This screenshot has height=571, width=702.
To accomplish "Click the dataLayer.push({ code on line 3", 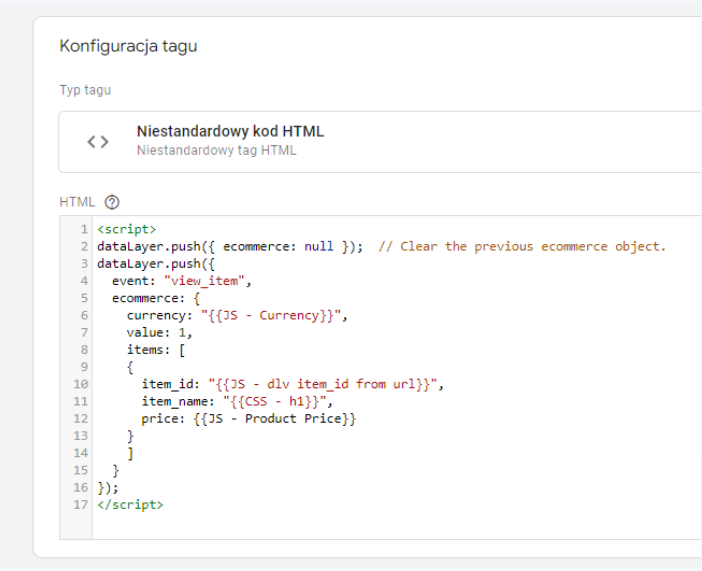I will [156, 264].
